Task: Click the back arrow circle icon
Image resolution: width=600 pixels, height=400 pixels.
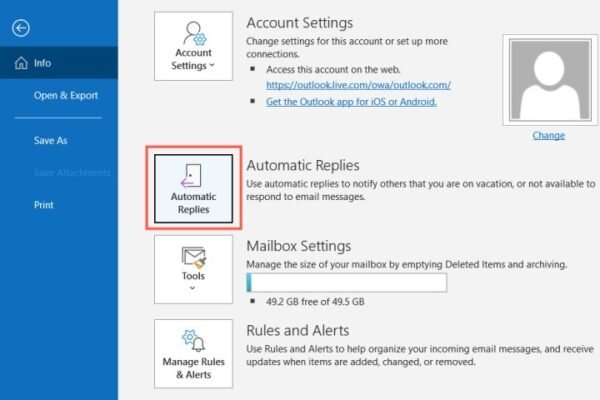Action: point(21,28)
